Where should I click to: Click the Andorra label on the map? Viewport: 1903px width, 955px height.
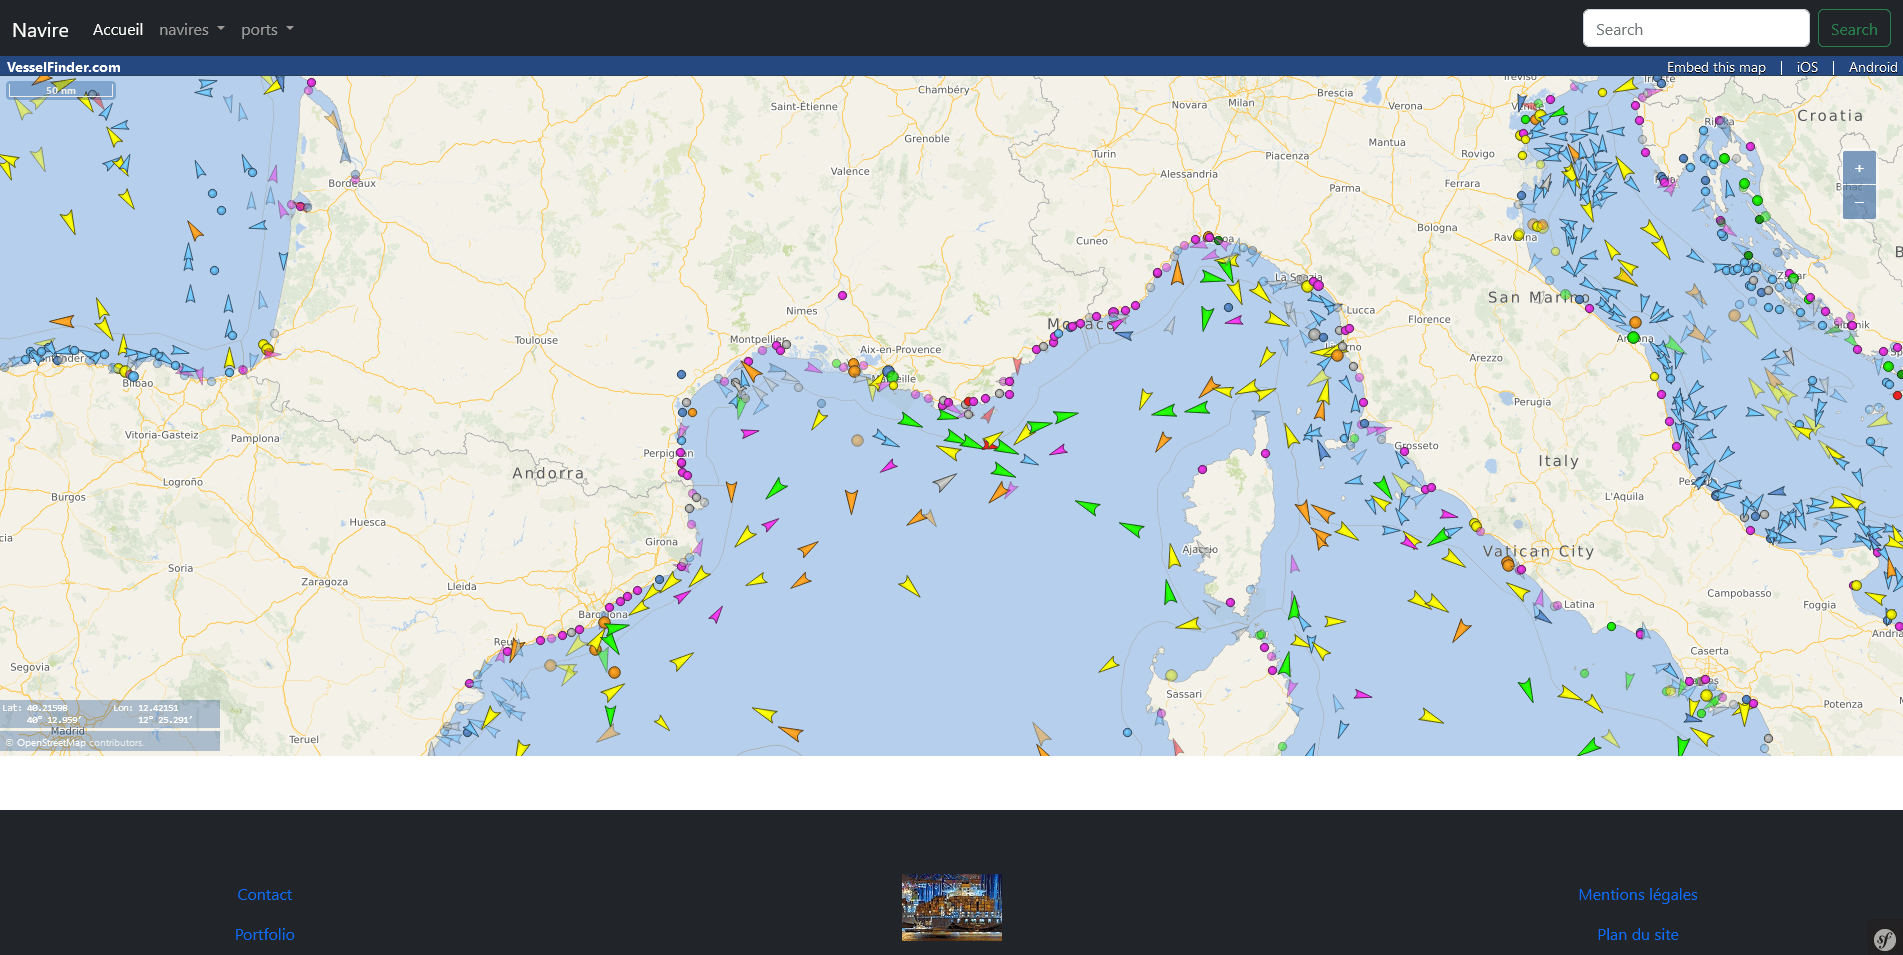tap(548, 473)
